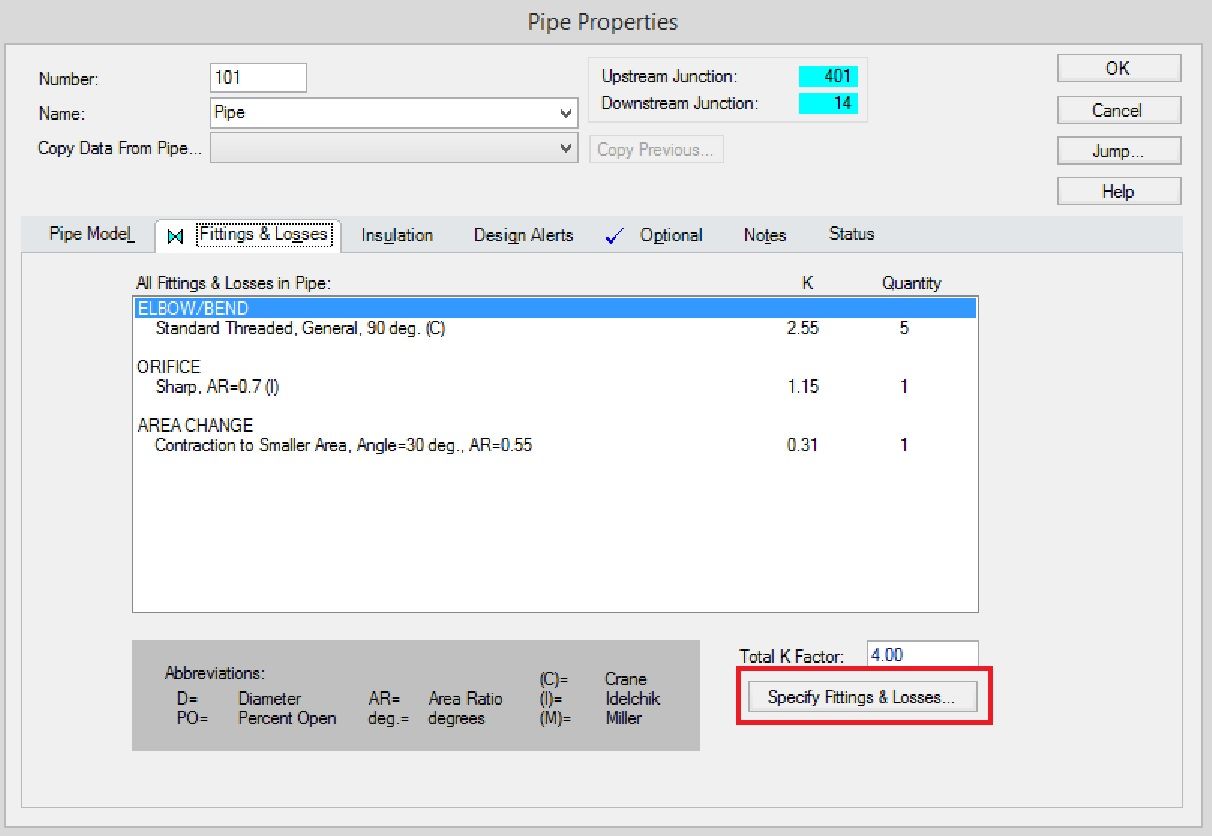Click the Downstream Junction value 14

pos(828,103)
